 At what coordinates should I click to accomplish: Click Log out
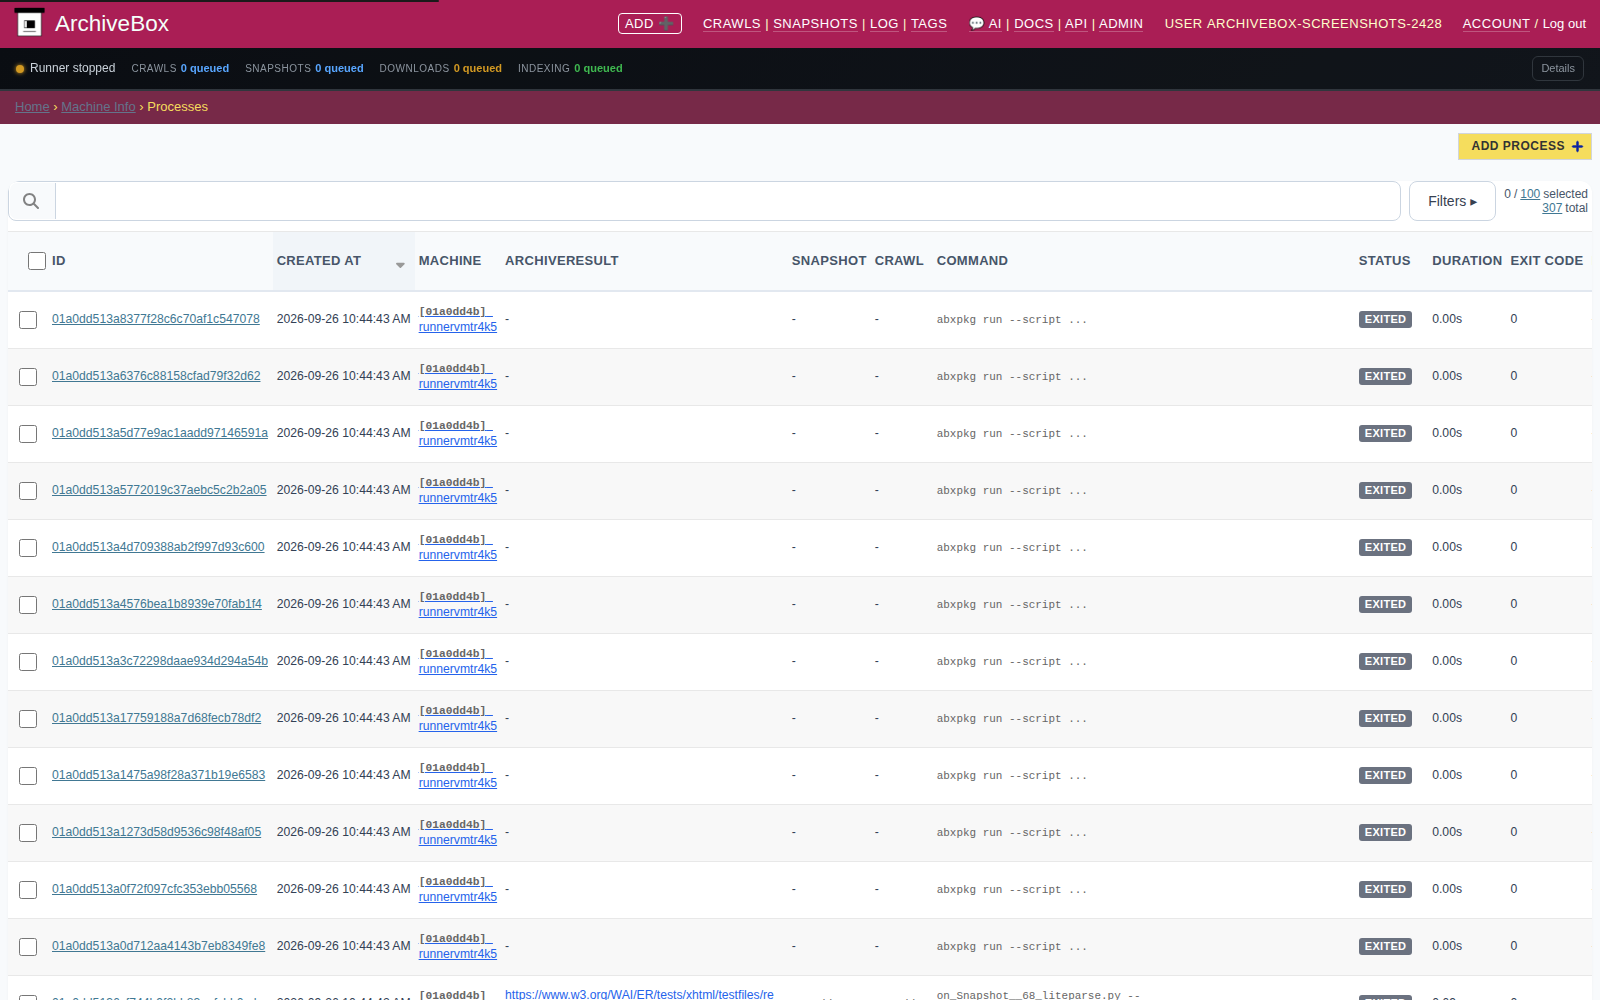[1564, 24]
